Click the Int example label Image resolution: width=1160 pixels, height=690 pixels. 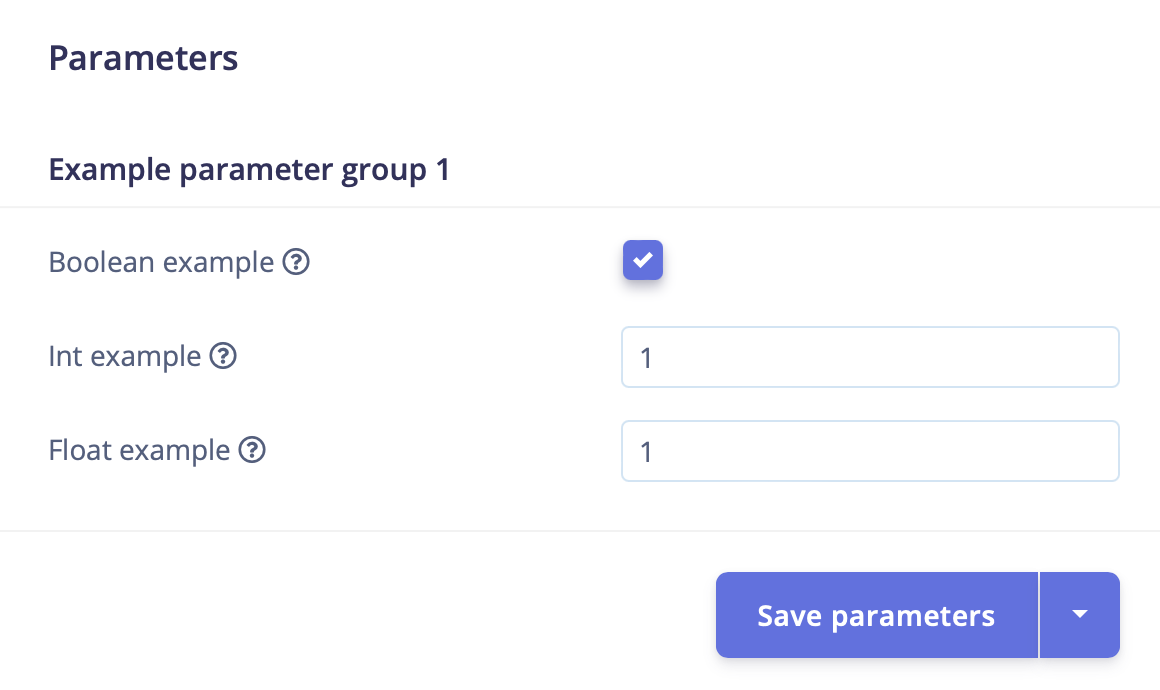tap(125, 356)
